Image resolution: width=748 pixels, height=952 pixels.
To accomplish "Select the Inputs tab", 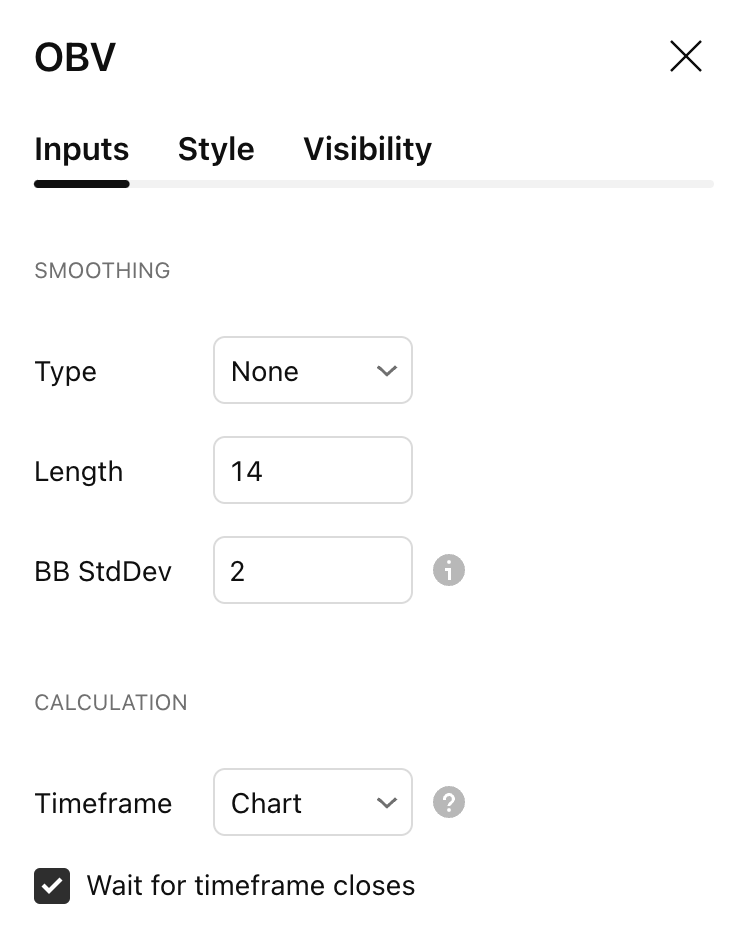I will click(81, 149).
